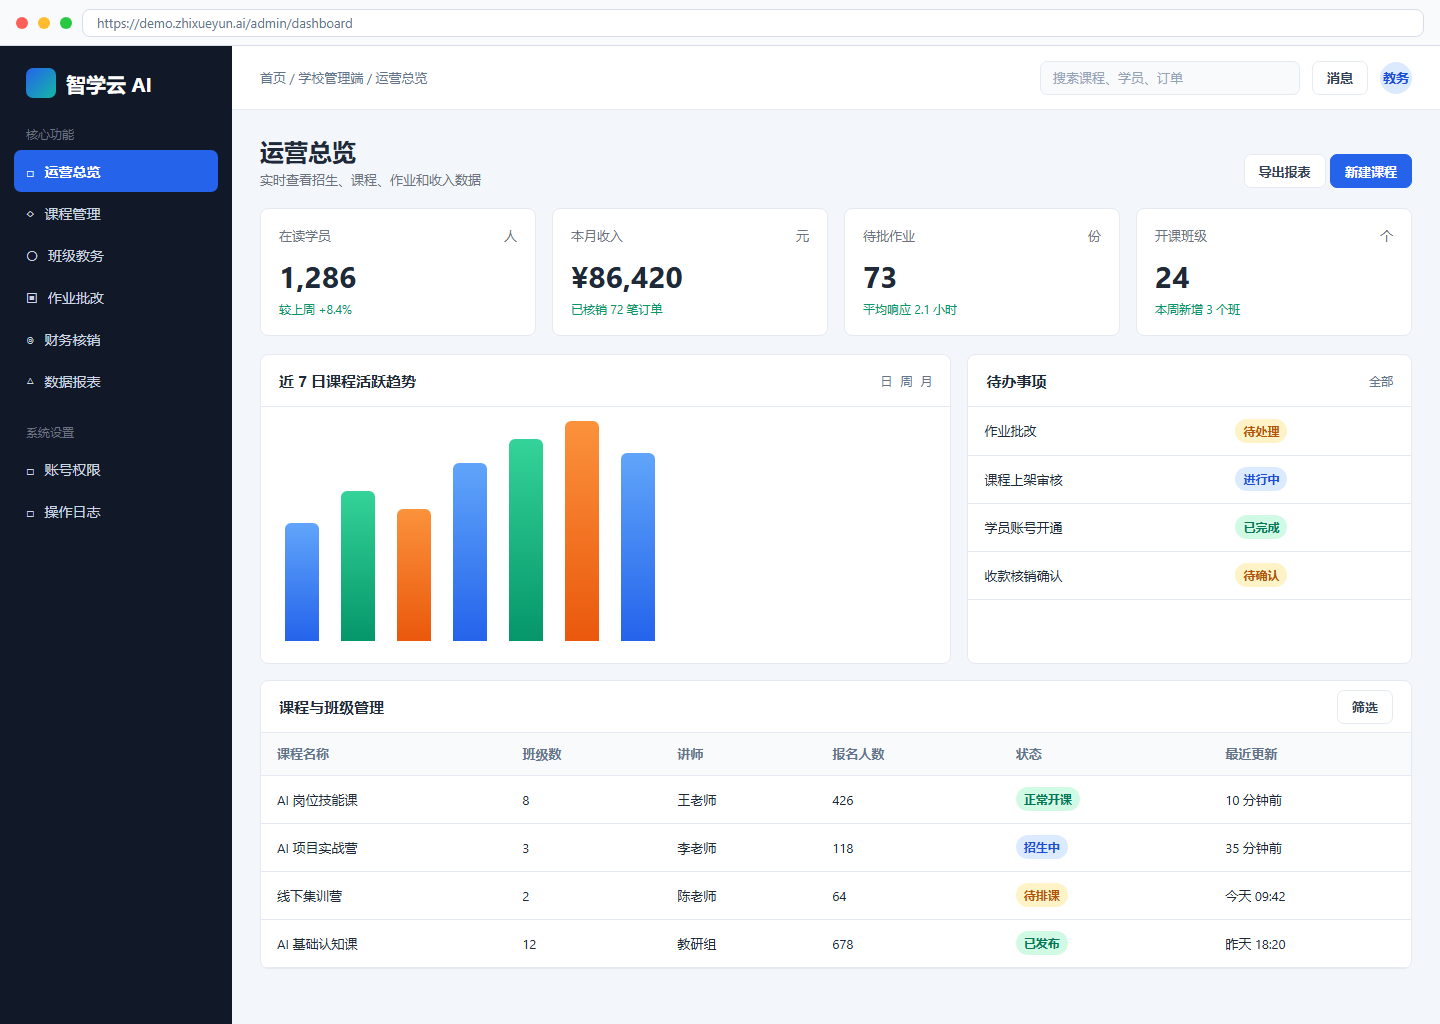
Task: Select 财务核销 sidebar entry
Action: tap(116, 340)
